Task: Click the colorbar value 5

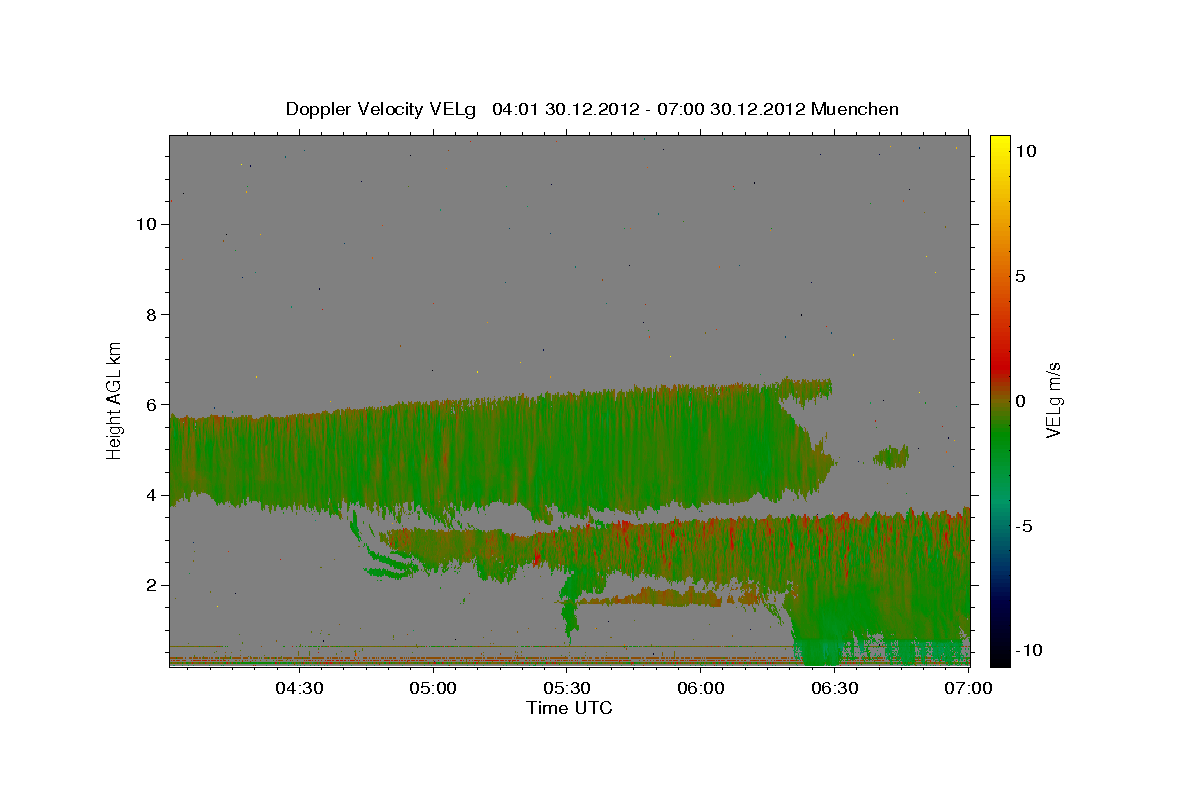Action: coord(1020,276)
